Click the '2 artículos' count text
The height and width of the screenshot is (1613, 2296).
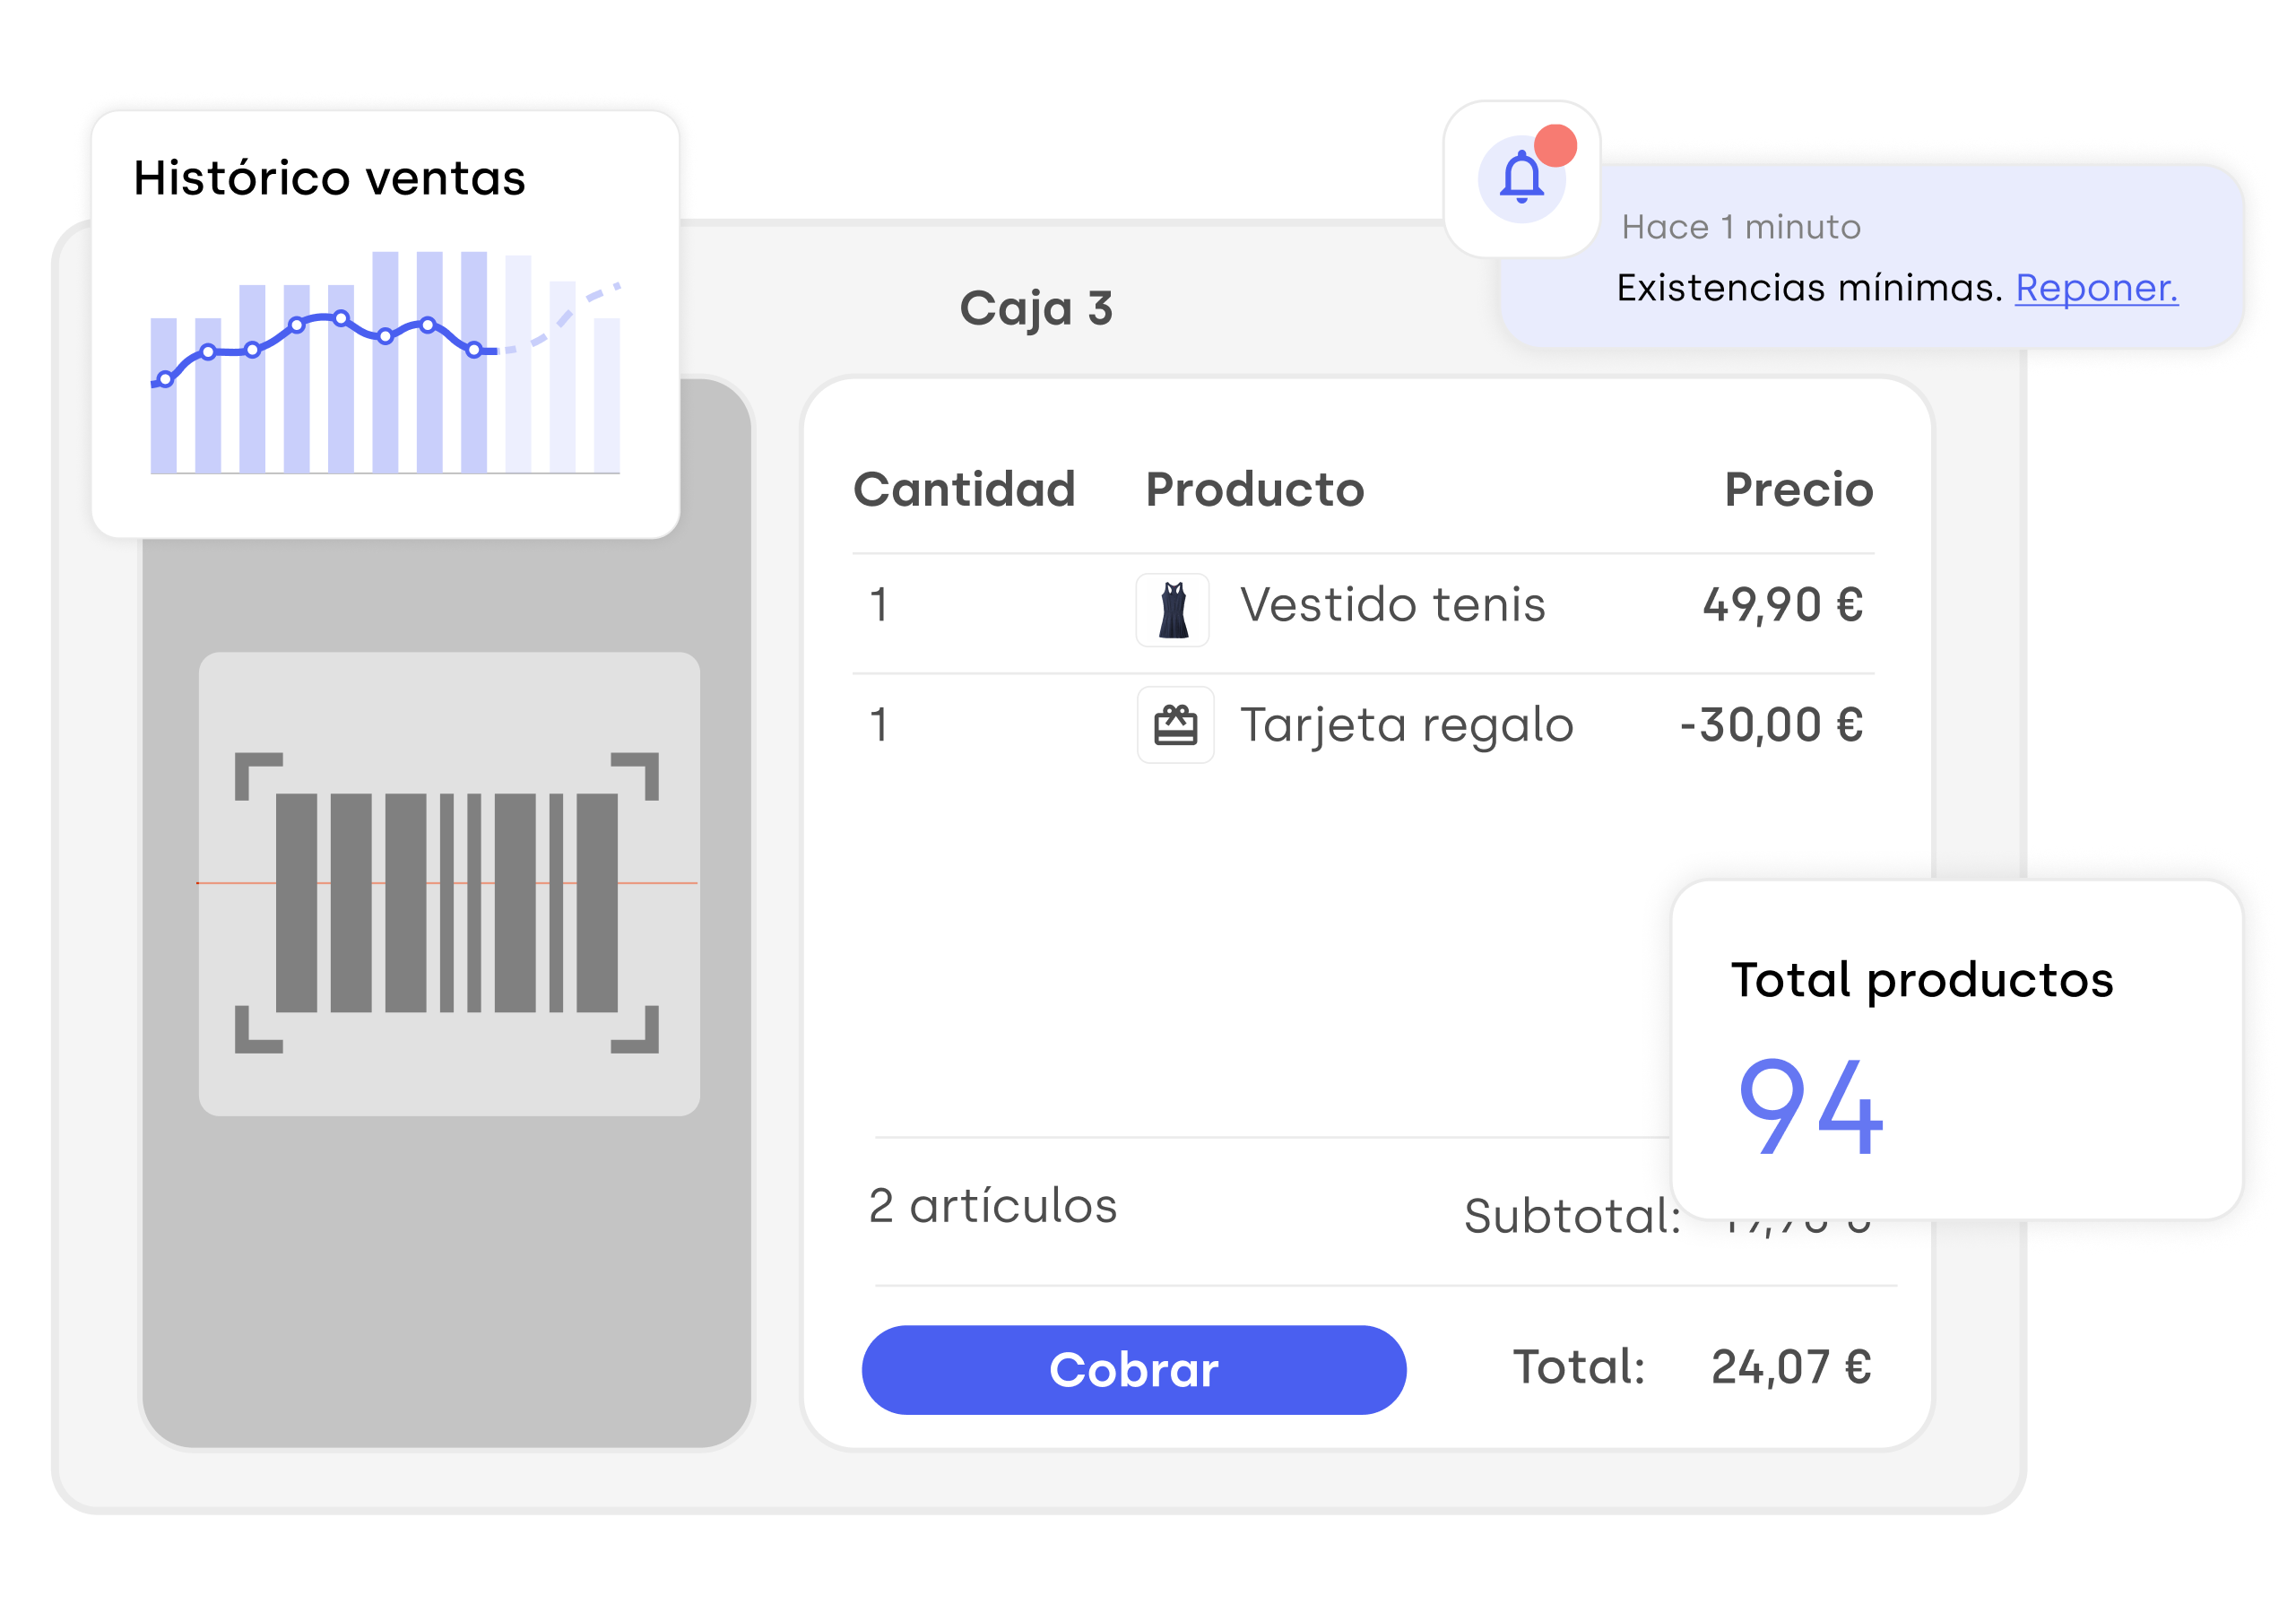(992, 1206)
